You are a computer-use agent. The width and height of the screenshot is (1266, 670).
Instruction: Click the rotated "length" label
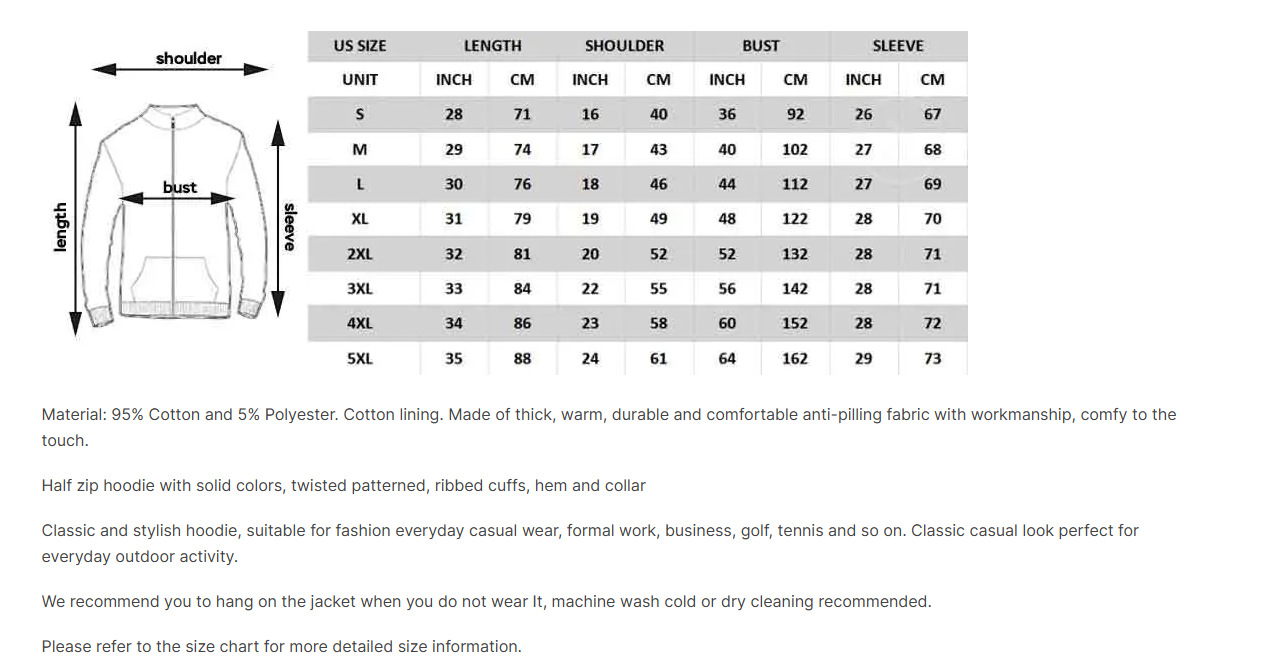tap(60, 227)
